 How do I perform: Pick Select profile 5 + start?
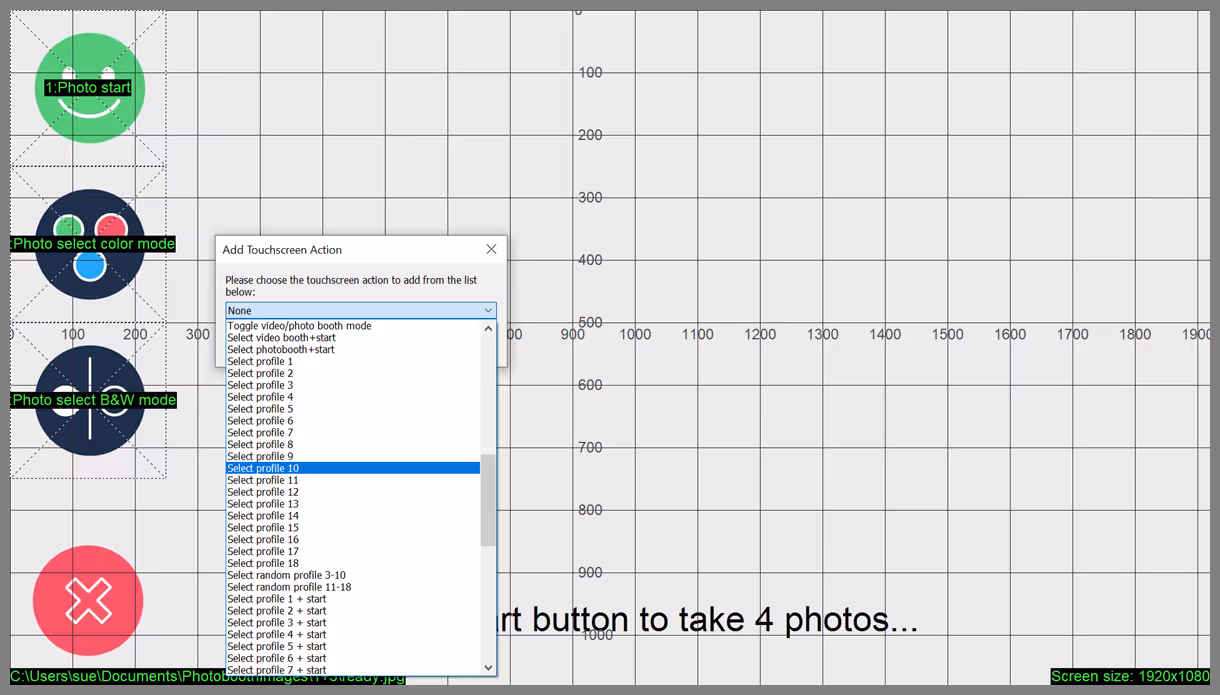353,647
